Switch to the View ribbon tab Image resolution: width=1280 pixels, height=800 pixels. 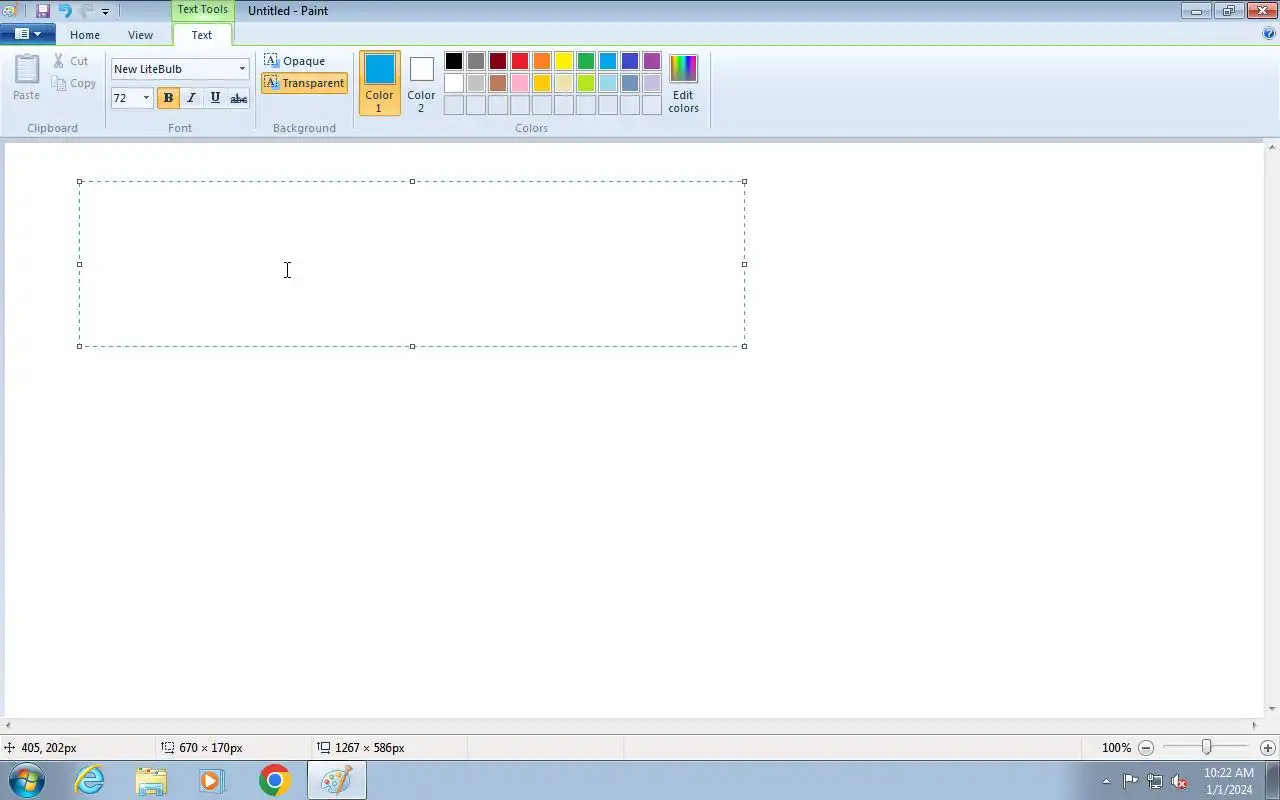(x=140, y=35)
